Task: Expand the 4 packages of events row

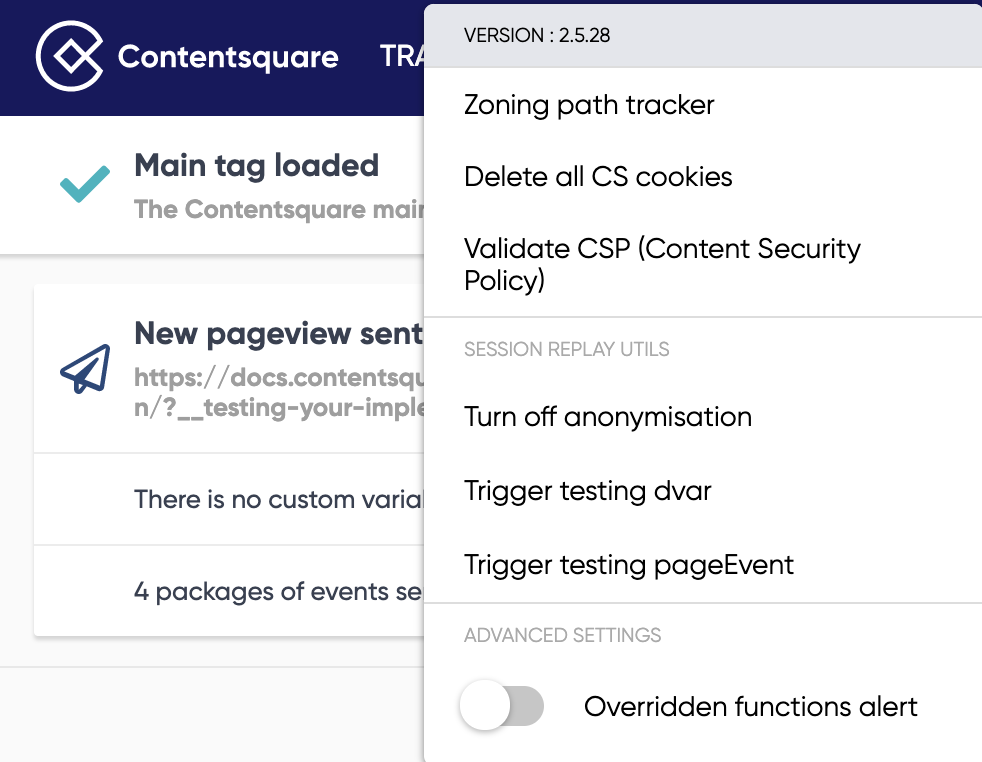Action: (x=229, y=591)
